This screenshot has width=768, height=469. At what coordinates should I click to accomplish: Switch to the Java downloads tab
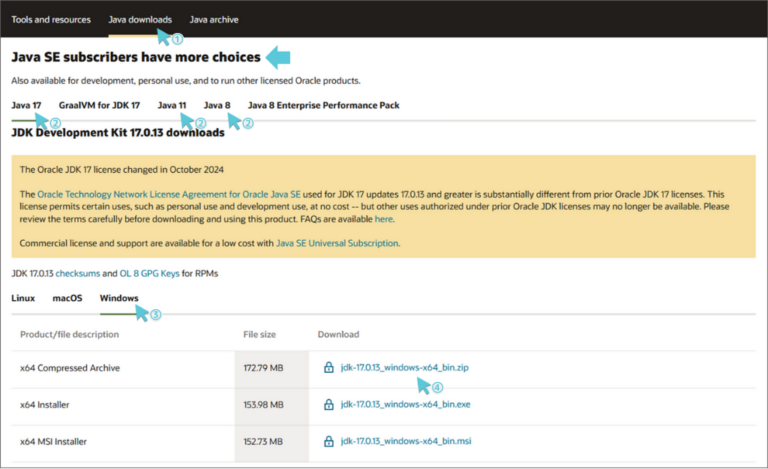tap(139, 19)
